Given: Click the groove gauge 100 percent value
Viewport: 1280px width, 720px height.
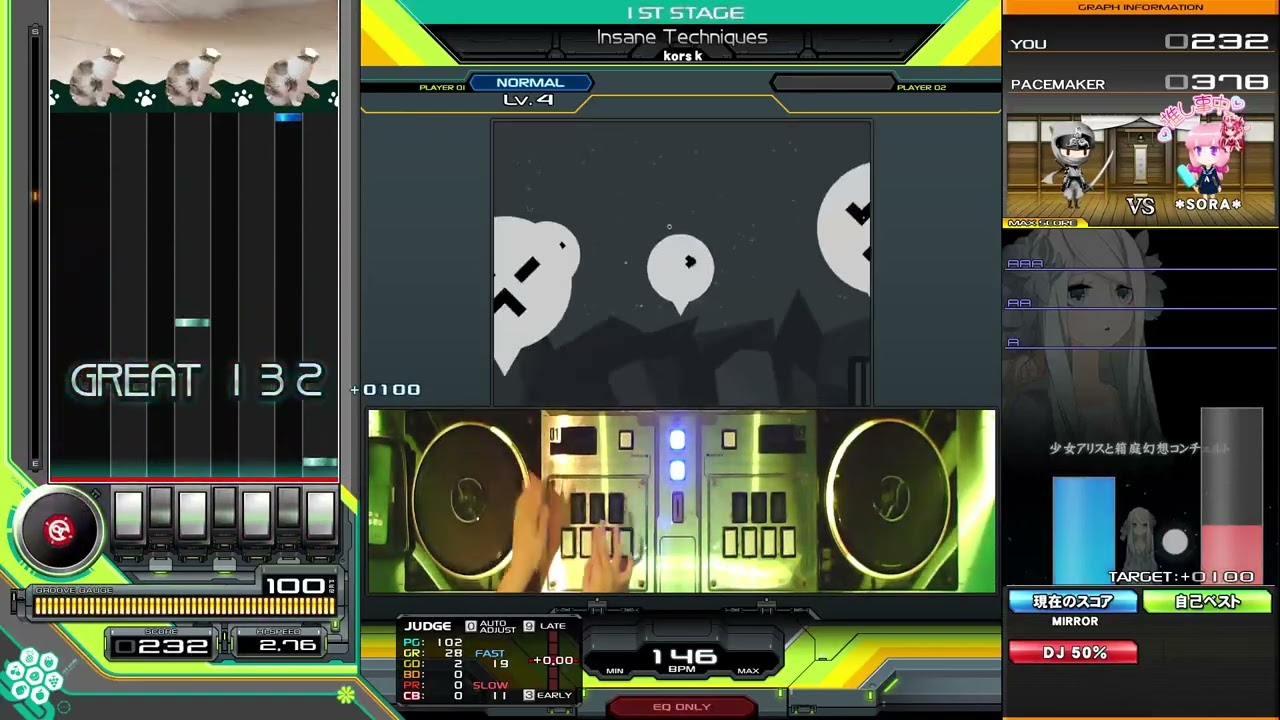Looking at the screenshot, I should (x=295, y=586).
